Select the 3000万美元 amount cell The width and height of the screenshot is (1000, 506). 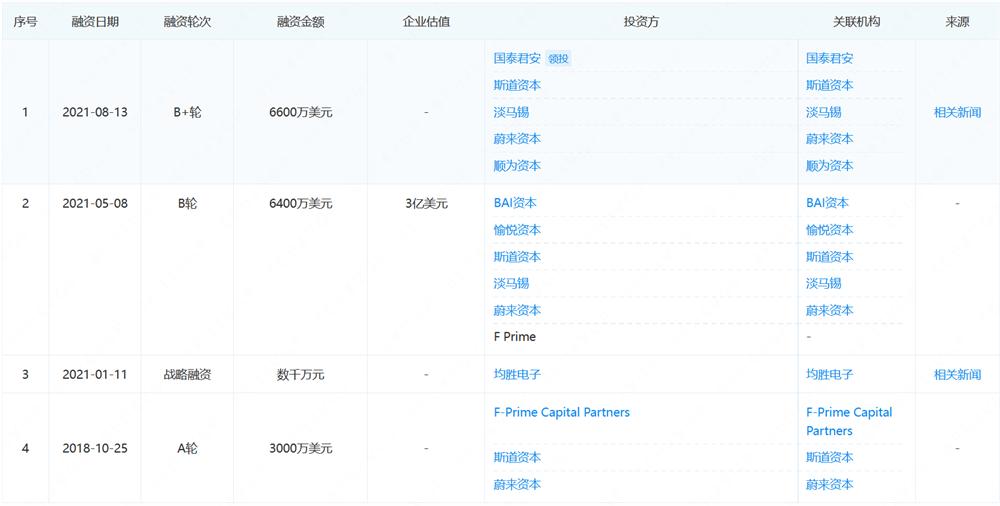(300, 449)
